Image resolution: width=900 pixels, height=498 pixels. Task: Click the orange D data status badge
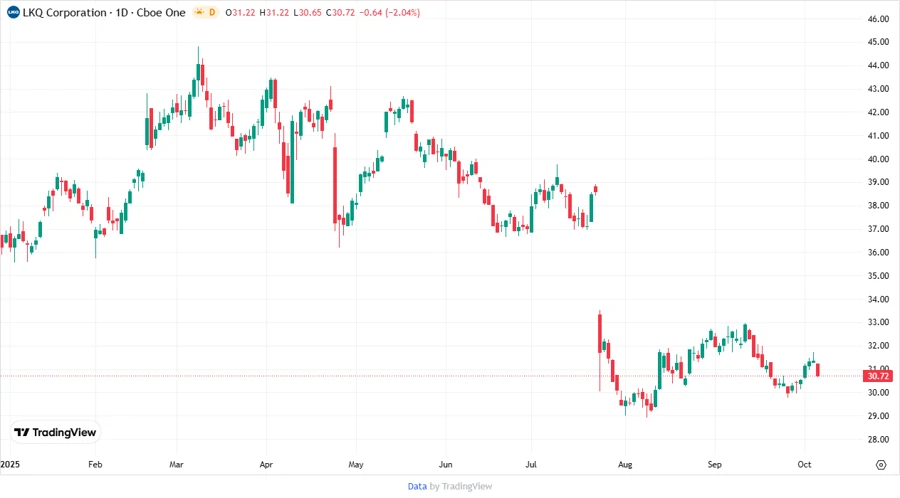click(211, 12)
